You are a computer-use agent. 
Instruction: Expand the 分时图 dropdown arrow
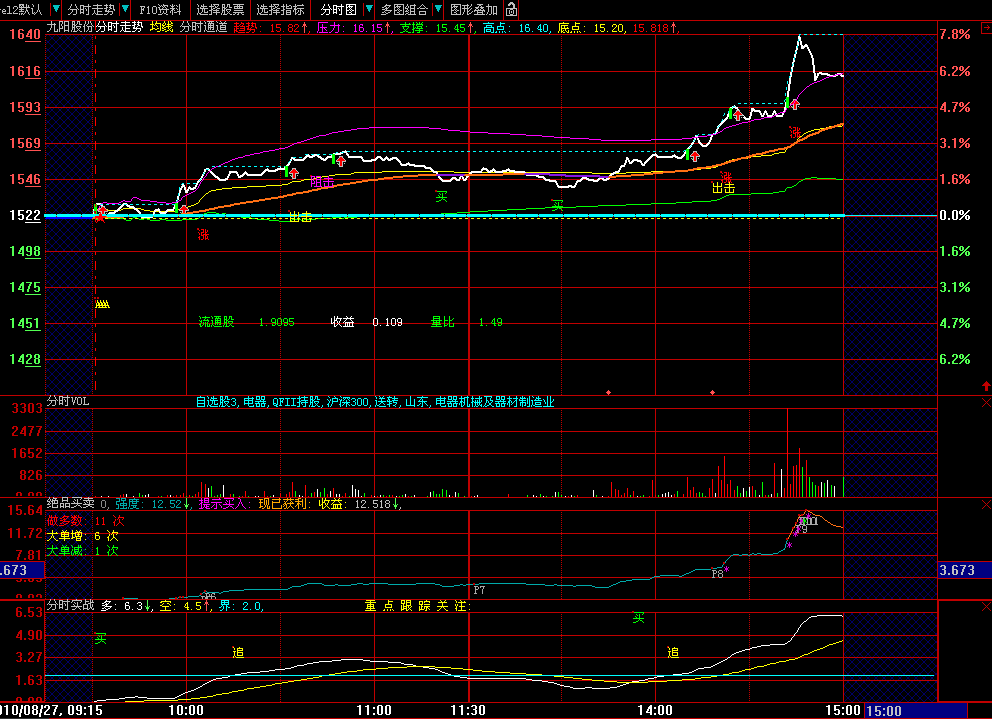tap(368, 9)
